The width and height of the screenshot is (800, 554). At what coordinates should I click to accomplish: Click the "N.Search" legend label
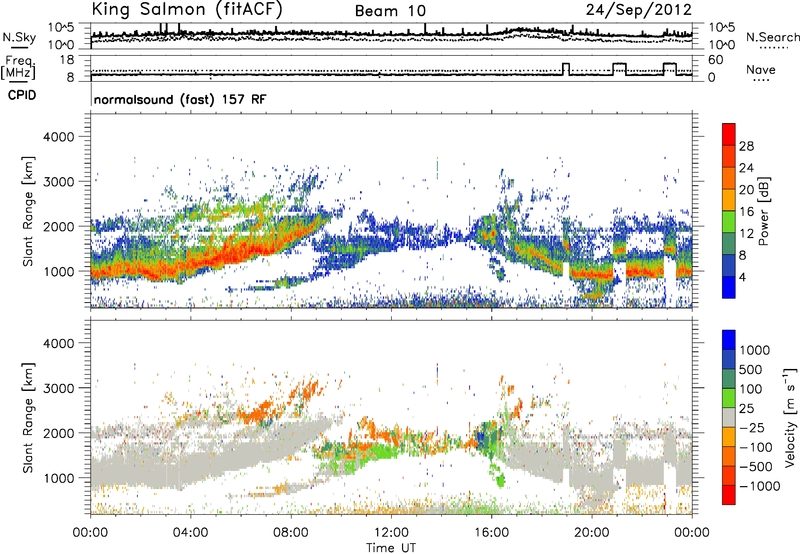pos(773,37)
